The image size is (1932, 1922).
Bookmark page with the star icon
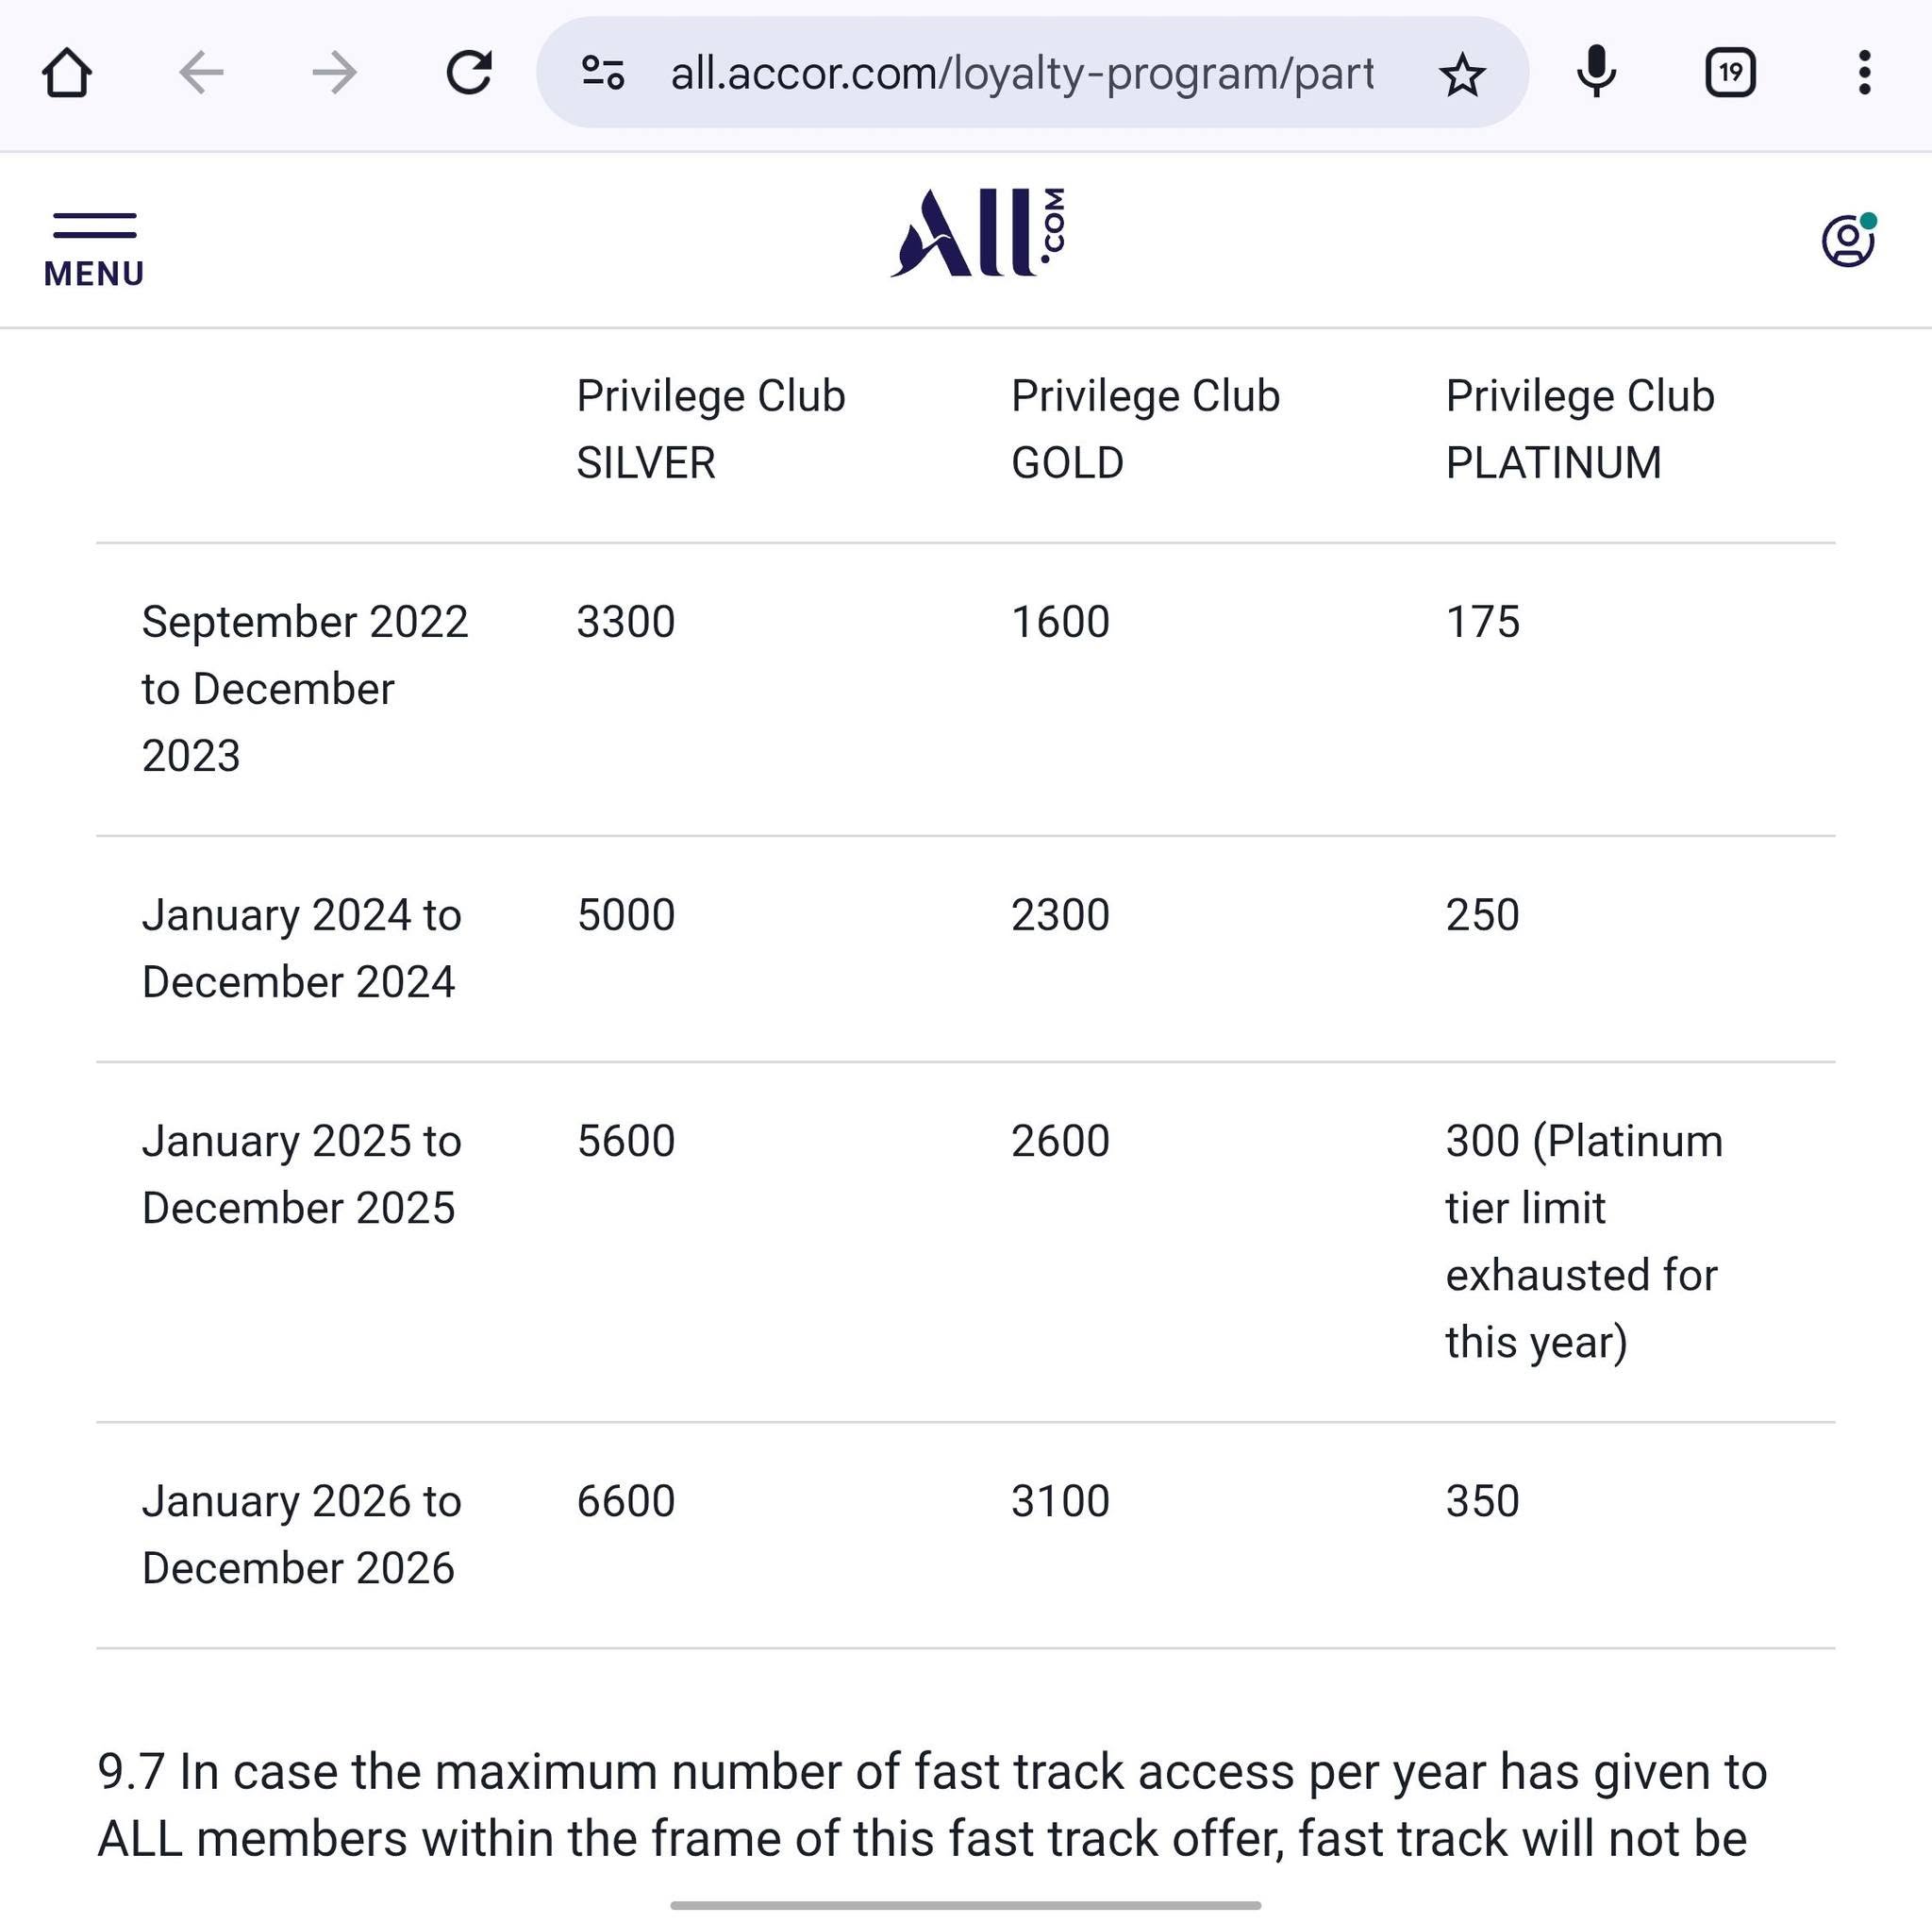1462,73
